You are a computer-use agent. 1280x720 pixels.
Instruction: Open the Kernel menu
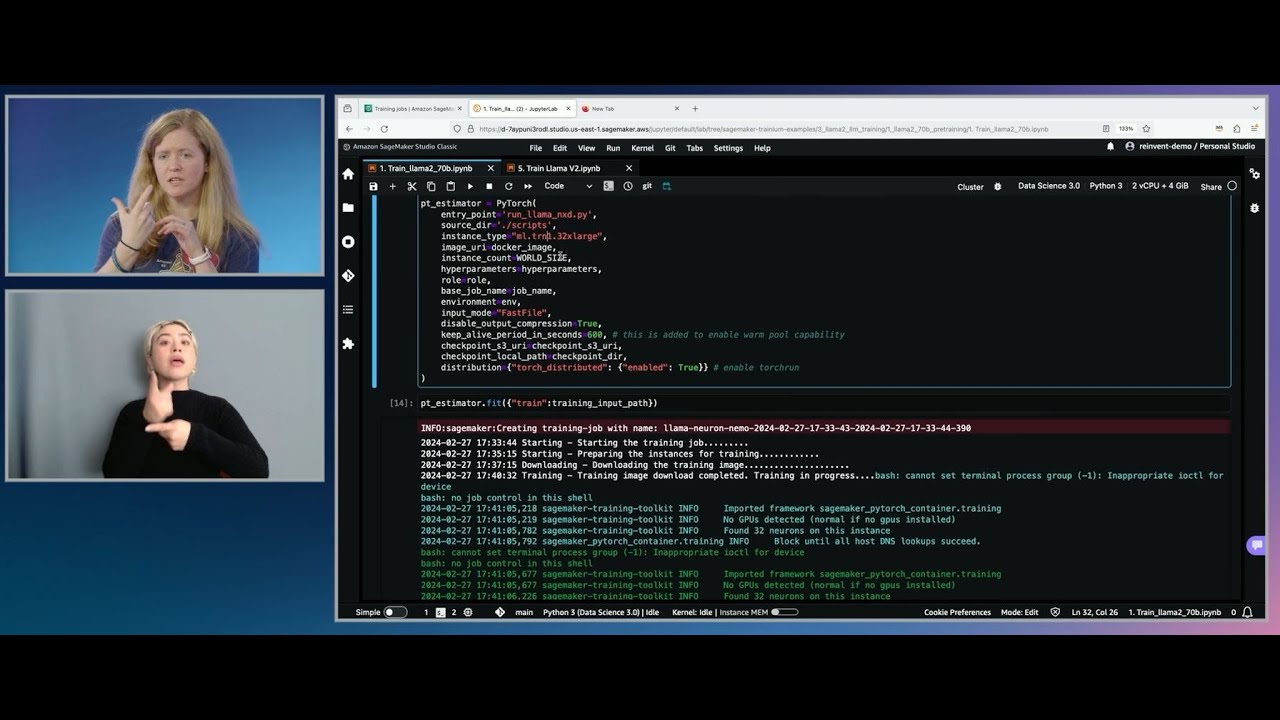coord(642,148)
